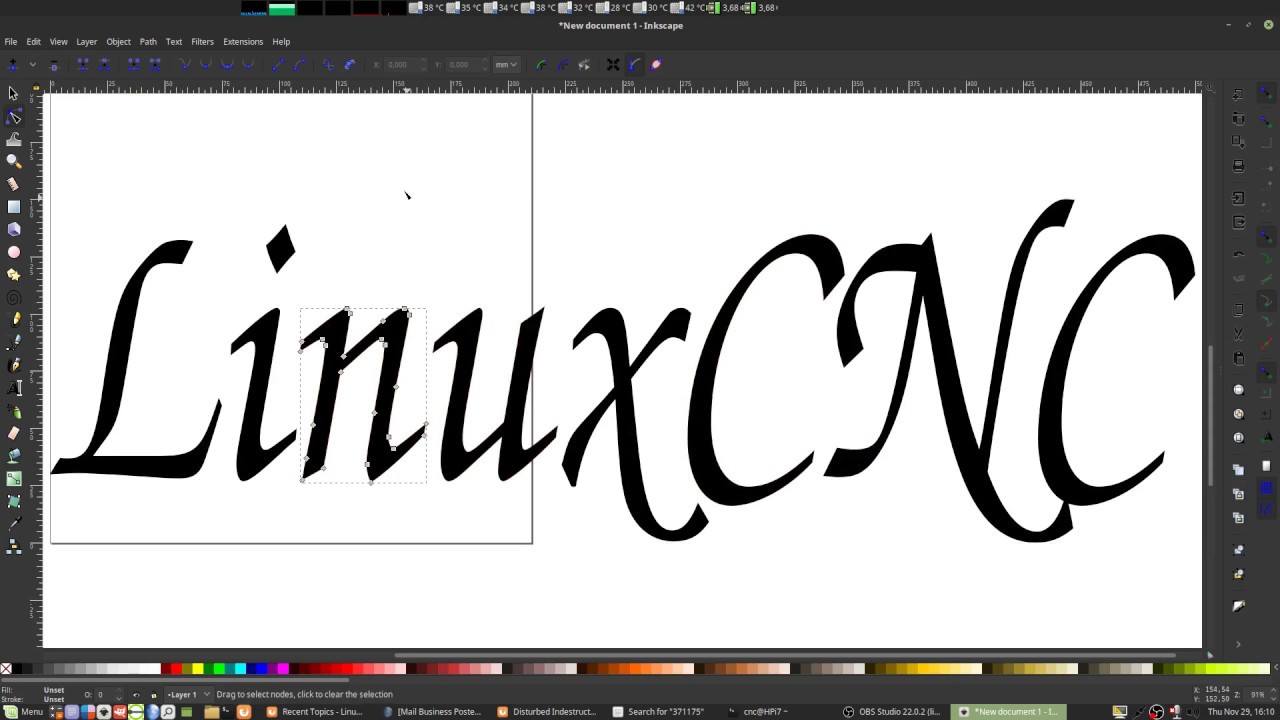Select the Star polygon tool
The image size is (1280, 720).
click(x=13, y=274)
